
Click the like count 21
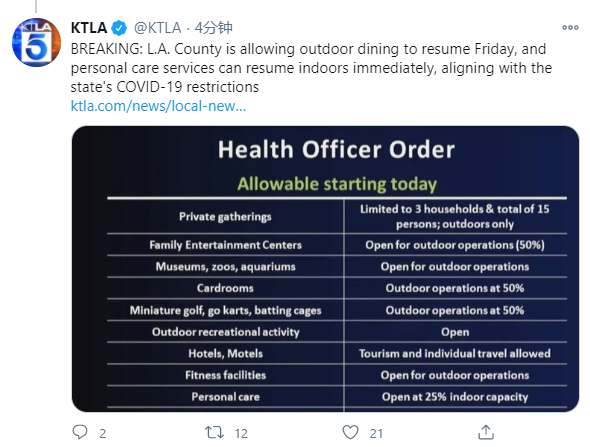pyautogui.click(x=376, y=433)
